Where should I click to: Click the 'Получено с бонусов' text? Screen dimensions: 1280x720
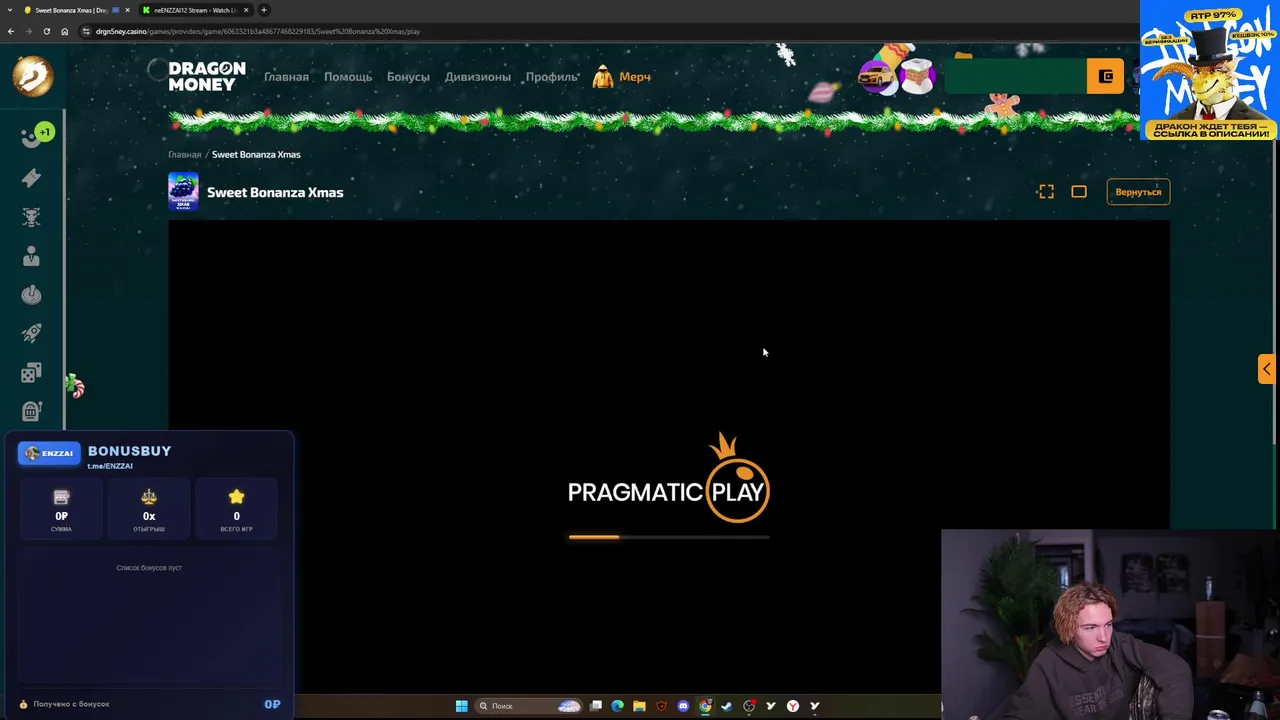[x=71, y=704]
